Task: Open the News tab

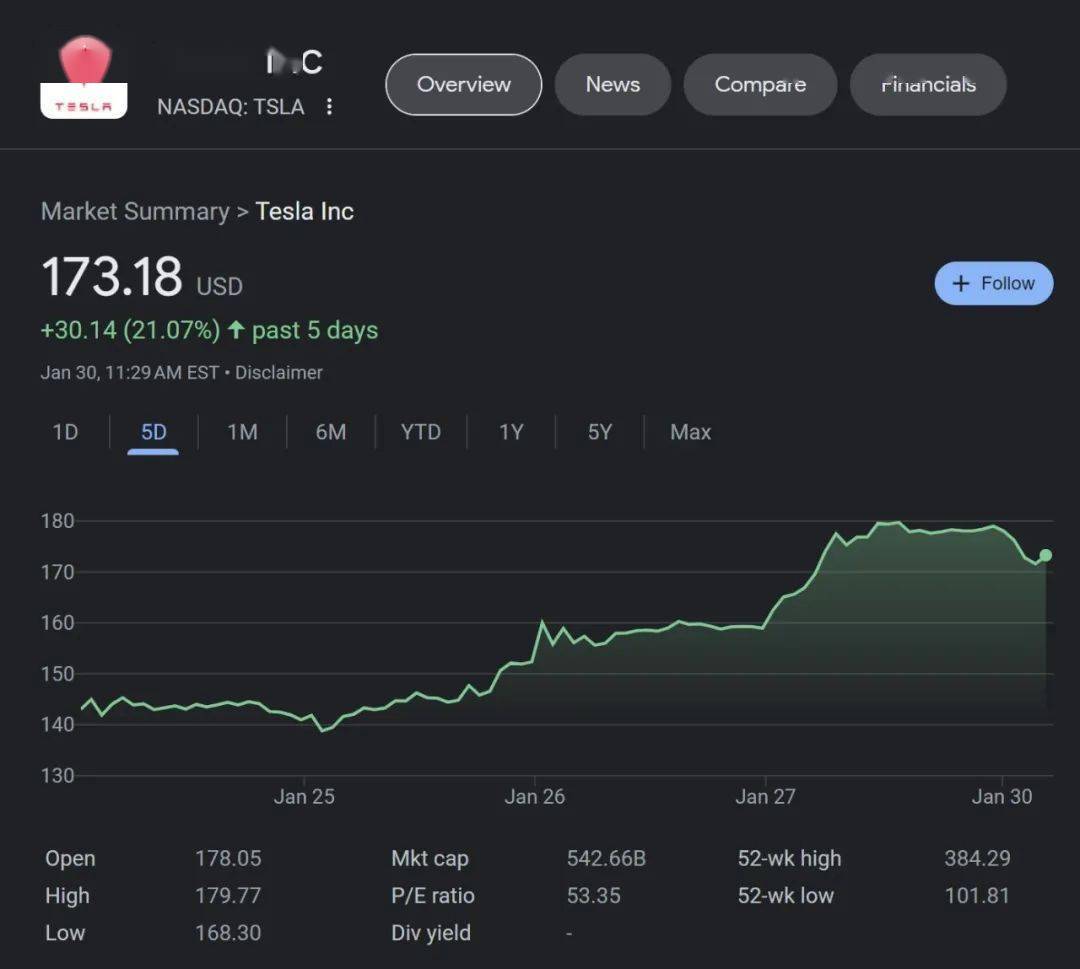Action: [x=612, y=85]
